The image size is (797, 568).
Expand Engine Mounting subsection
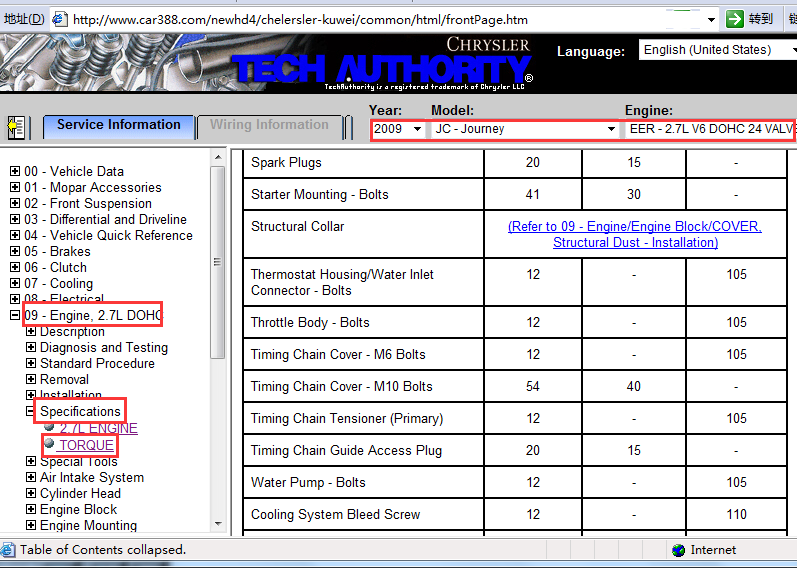31,525
